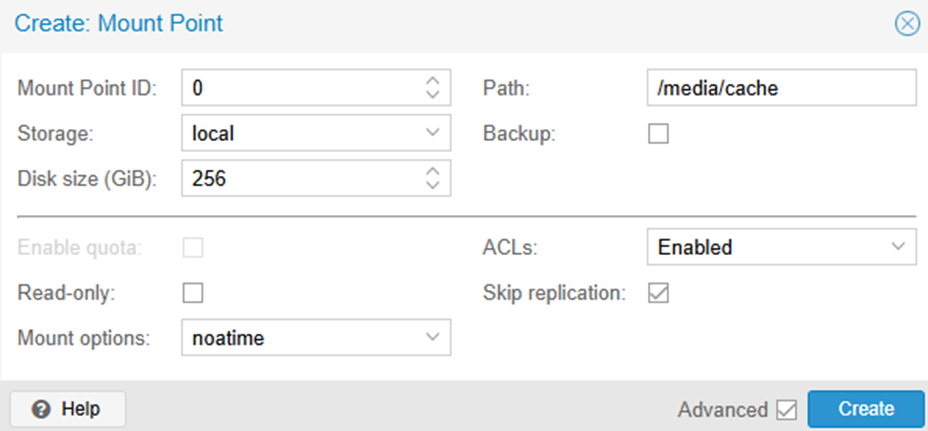Screen dimensions: 928x431
Task: Open the Mount options dropdown
Action: pos(432,338)
